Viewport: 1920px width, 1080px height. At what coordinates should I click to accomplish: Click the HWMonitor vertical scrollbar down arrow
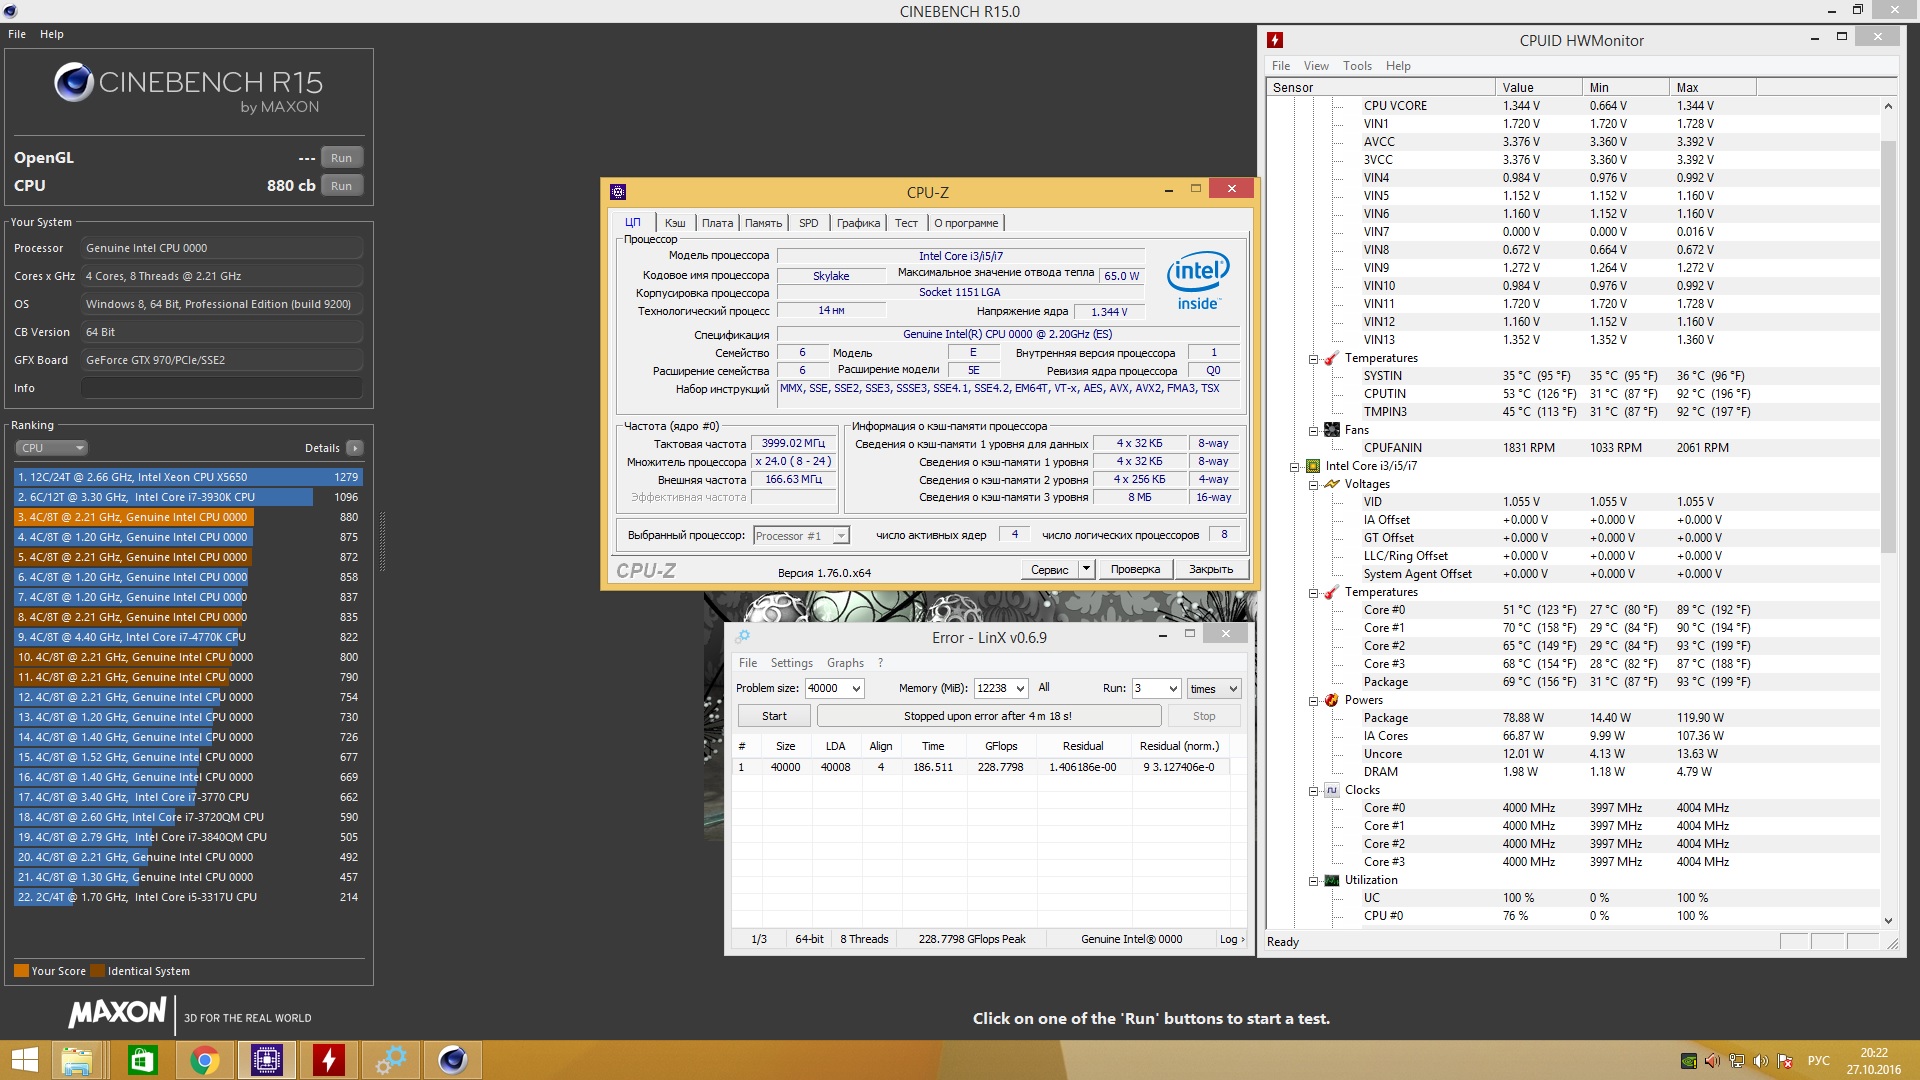pyautogui.click(x=1888, y=920)
